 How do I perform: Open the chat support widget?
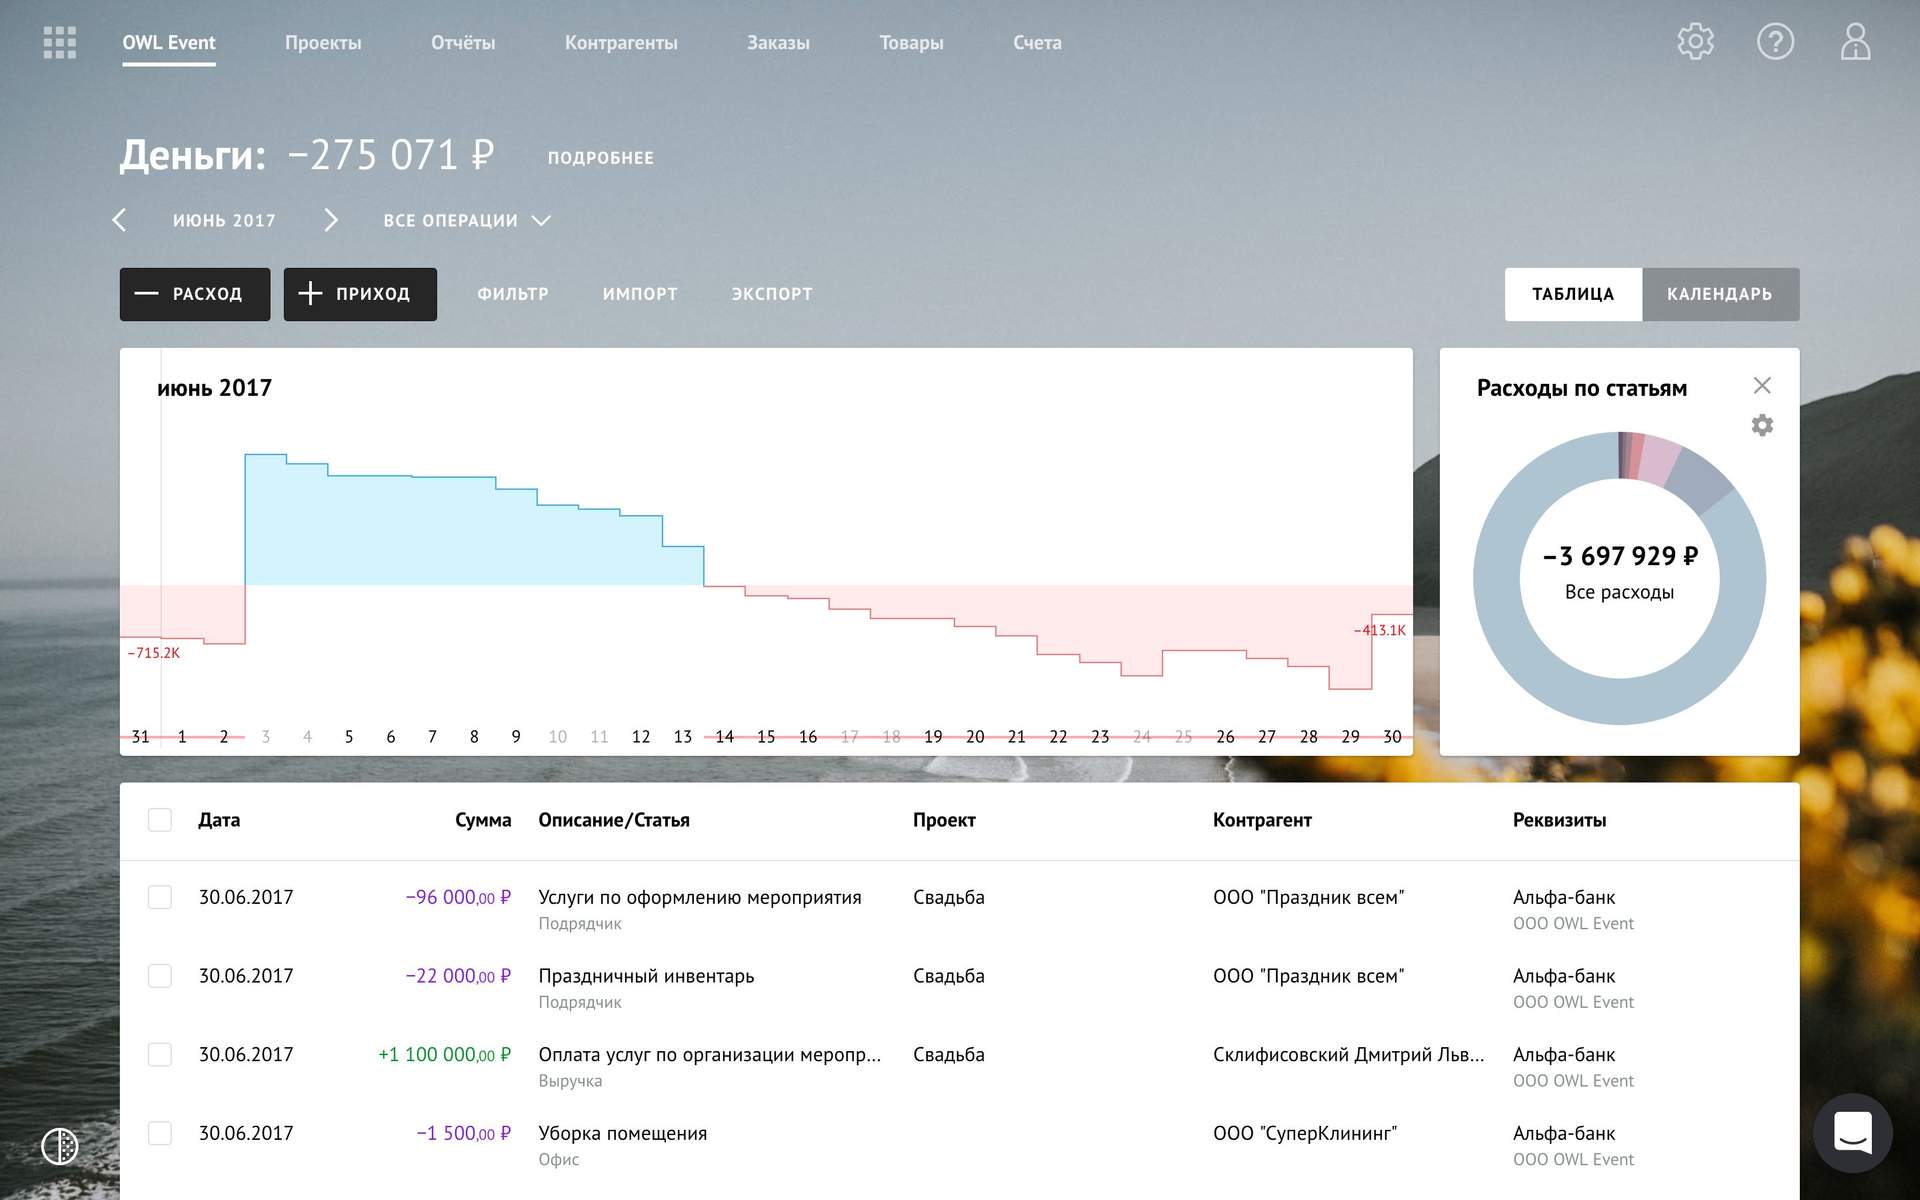tap(1852, 1133)
